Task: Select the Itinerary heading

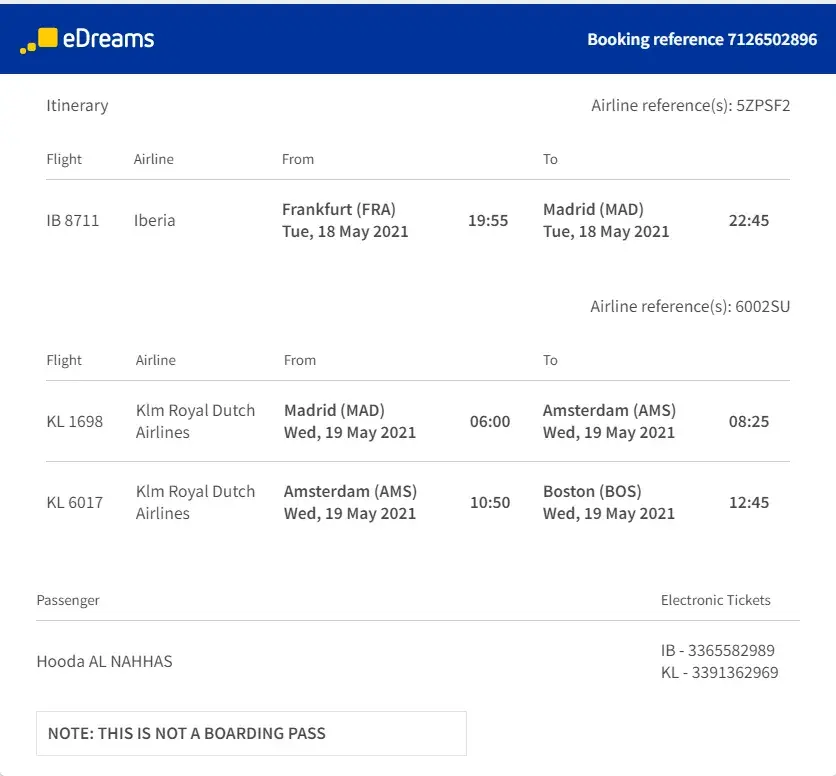Action: [x=77, y=105]
